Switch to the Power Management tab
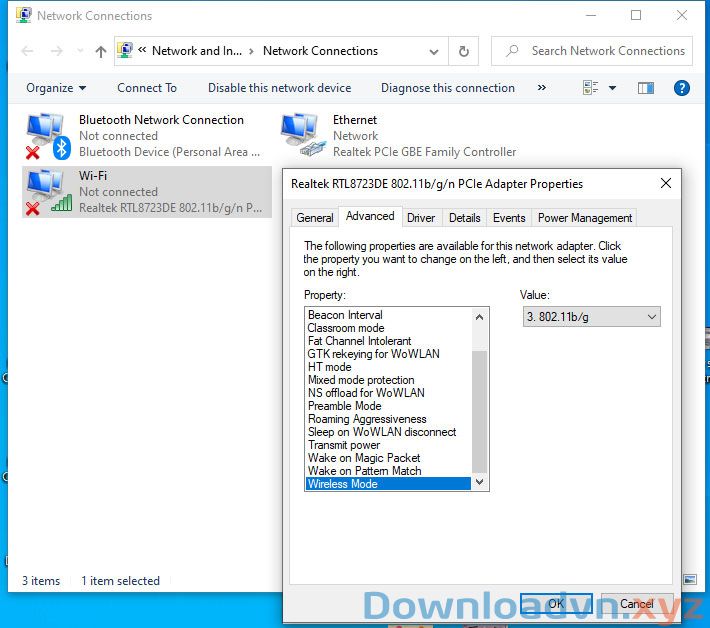Image resolution: width=710 pixels, height=628 pixels. 585,218
